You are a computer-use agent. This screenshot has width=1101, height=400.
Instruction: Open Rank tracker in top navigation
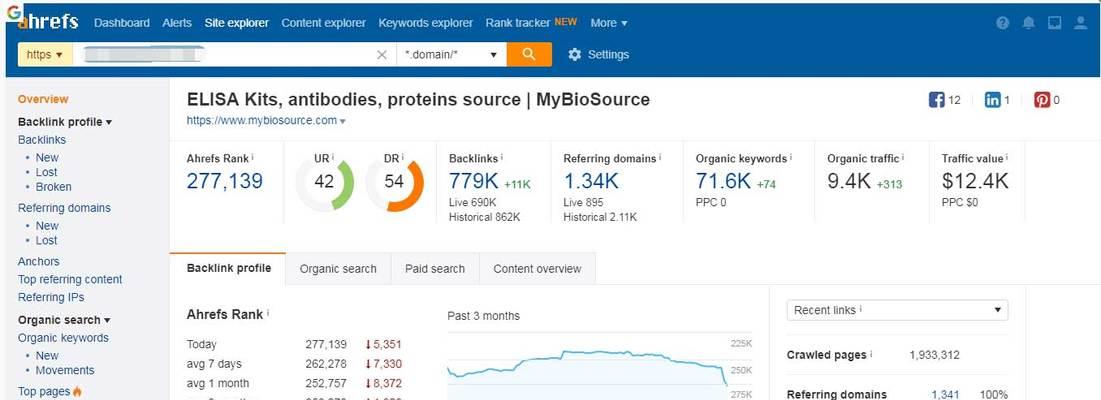517,22
